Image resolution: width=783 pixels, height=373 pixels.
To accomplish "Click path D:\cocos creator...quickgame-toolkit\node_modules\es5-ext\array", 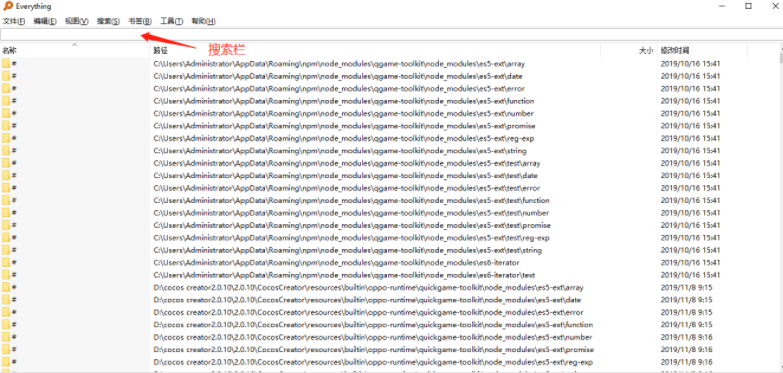I will (x=368, y=288).
